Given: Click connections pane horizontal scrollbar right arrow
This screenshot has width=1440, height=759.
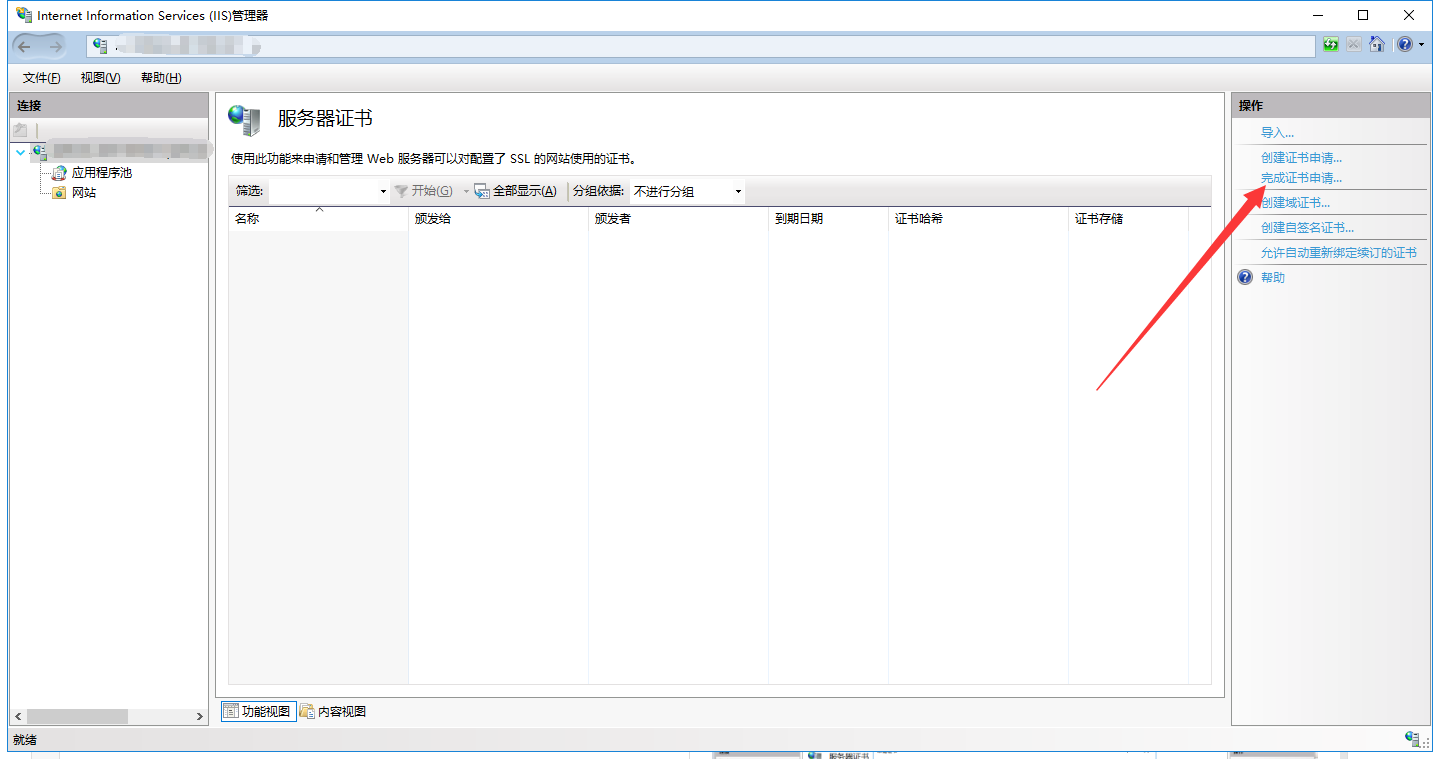Looking at the screenshot, I should (x=200, y=717).
